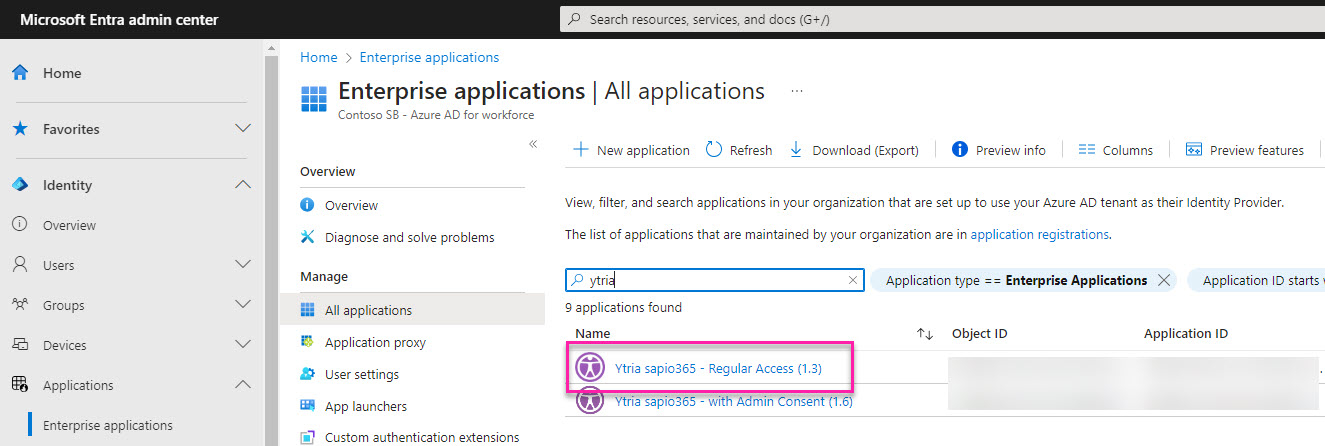
Task: Follow the application registrations link
Action: [x=1039, y=234]
